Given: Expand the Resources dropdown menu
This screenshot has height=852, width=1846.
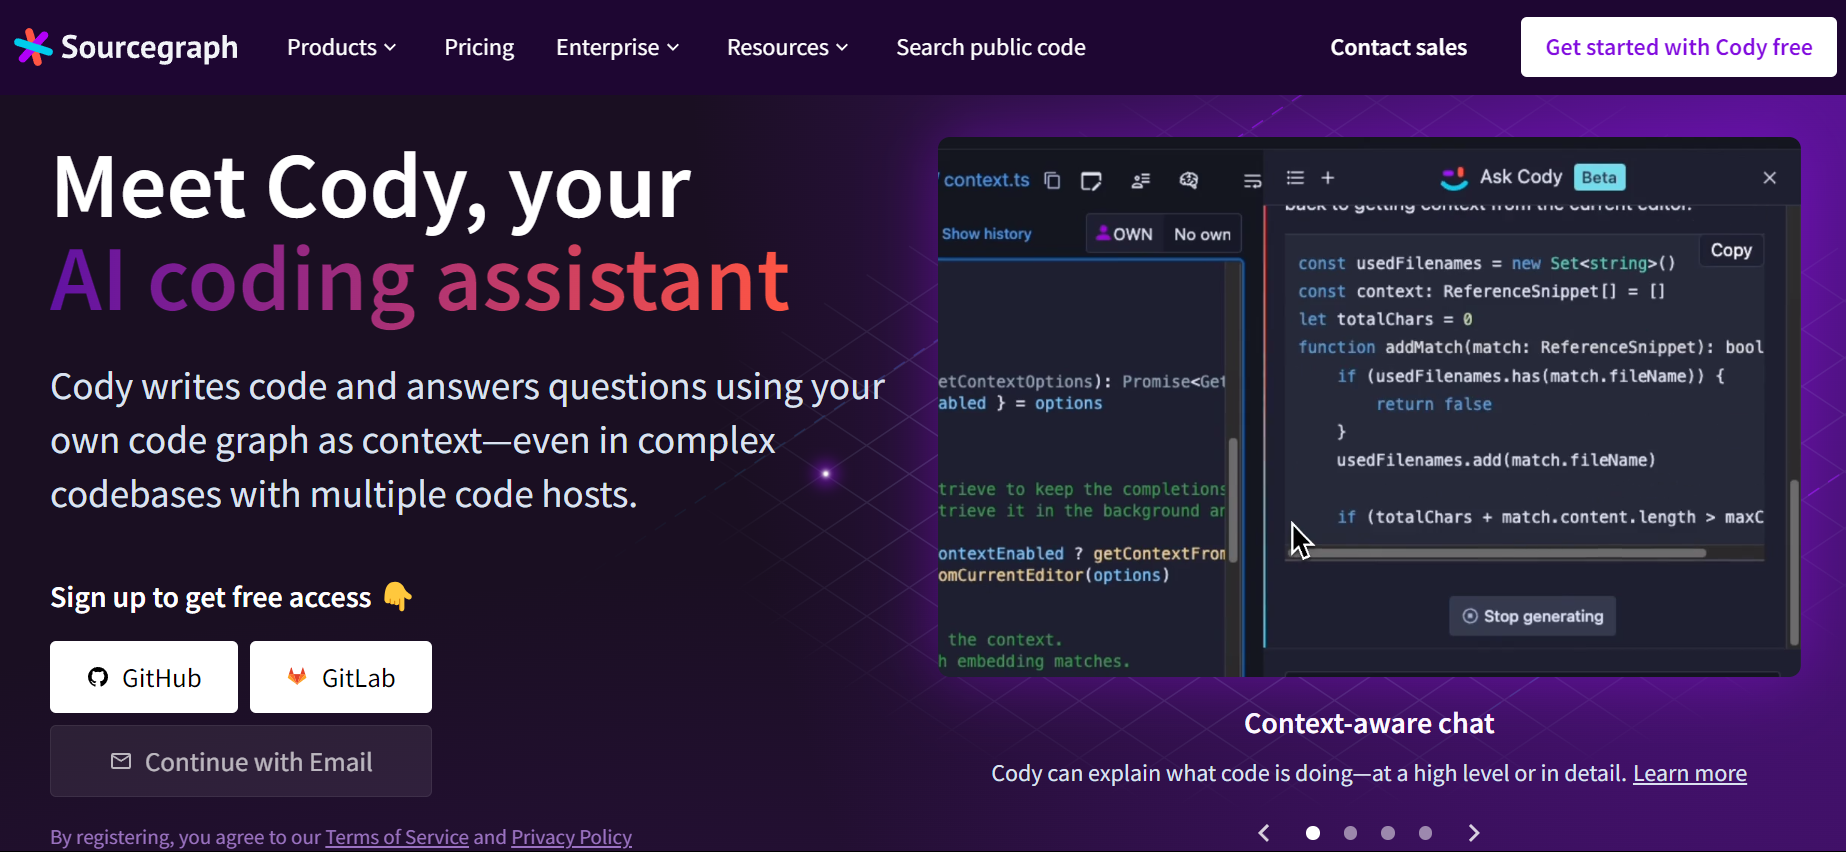Looking at the screenshot, I should [x=788, y=47].
